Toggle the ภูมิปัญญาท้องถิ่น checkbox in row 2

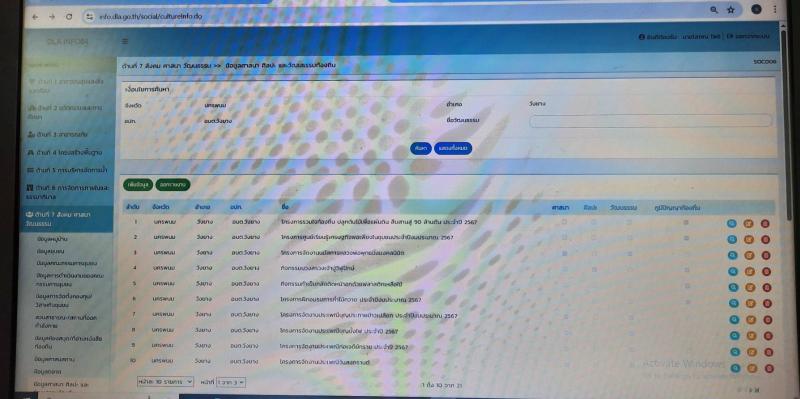(x=686, y=238)
